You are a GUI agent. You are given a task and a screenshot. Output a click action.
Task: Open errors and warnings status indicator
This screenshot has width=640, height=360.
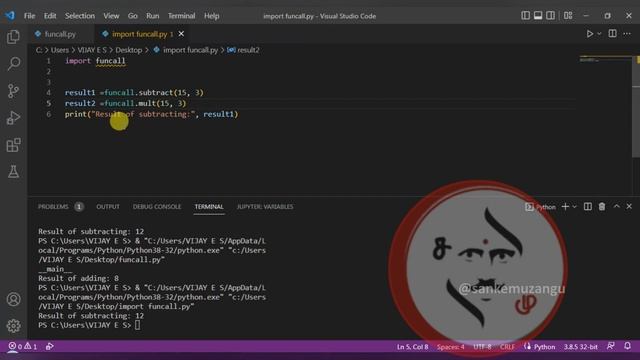23,347
